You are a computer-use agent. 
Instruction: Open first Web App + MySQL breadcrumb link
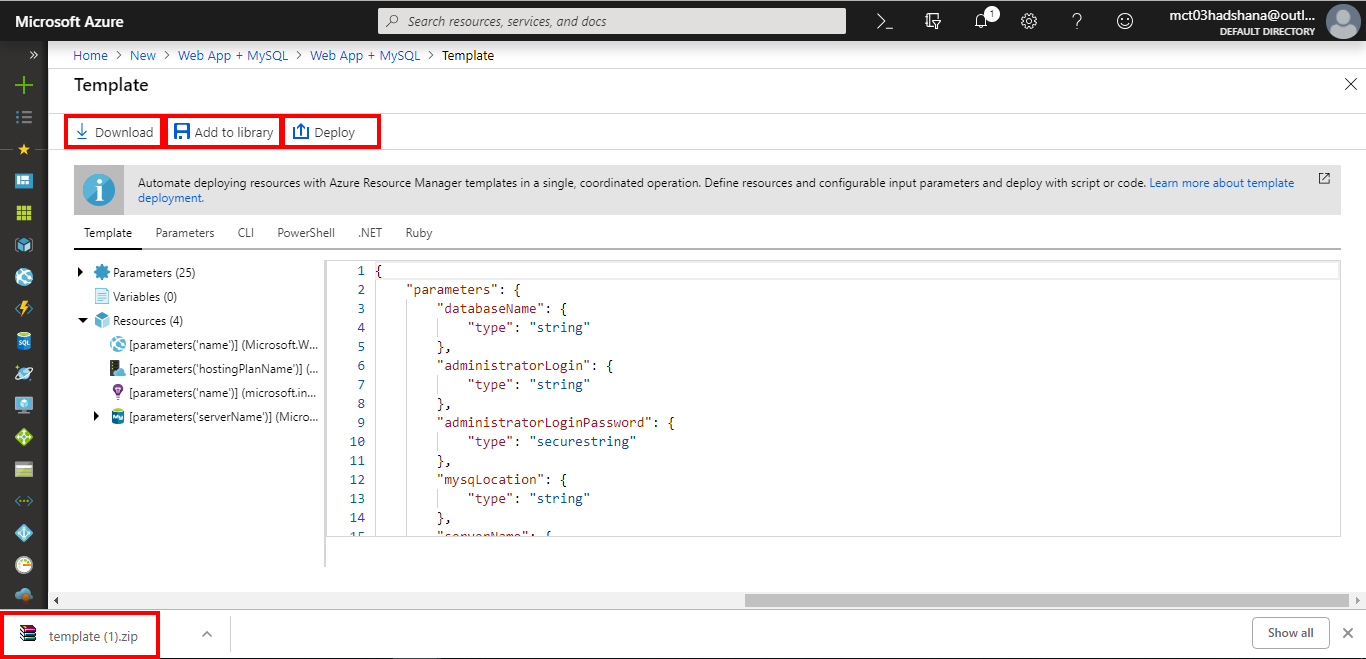233,56
